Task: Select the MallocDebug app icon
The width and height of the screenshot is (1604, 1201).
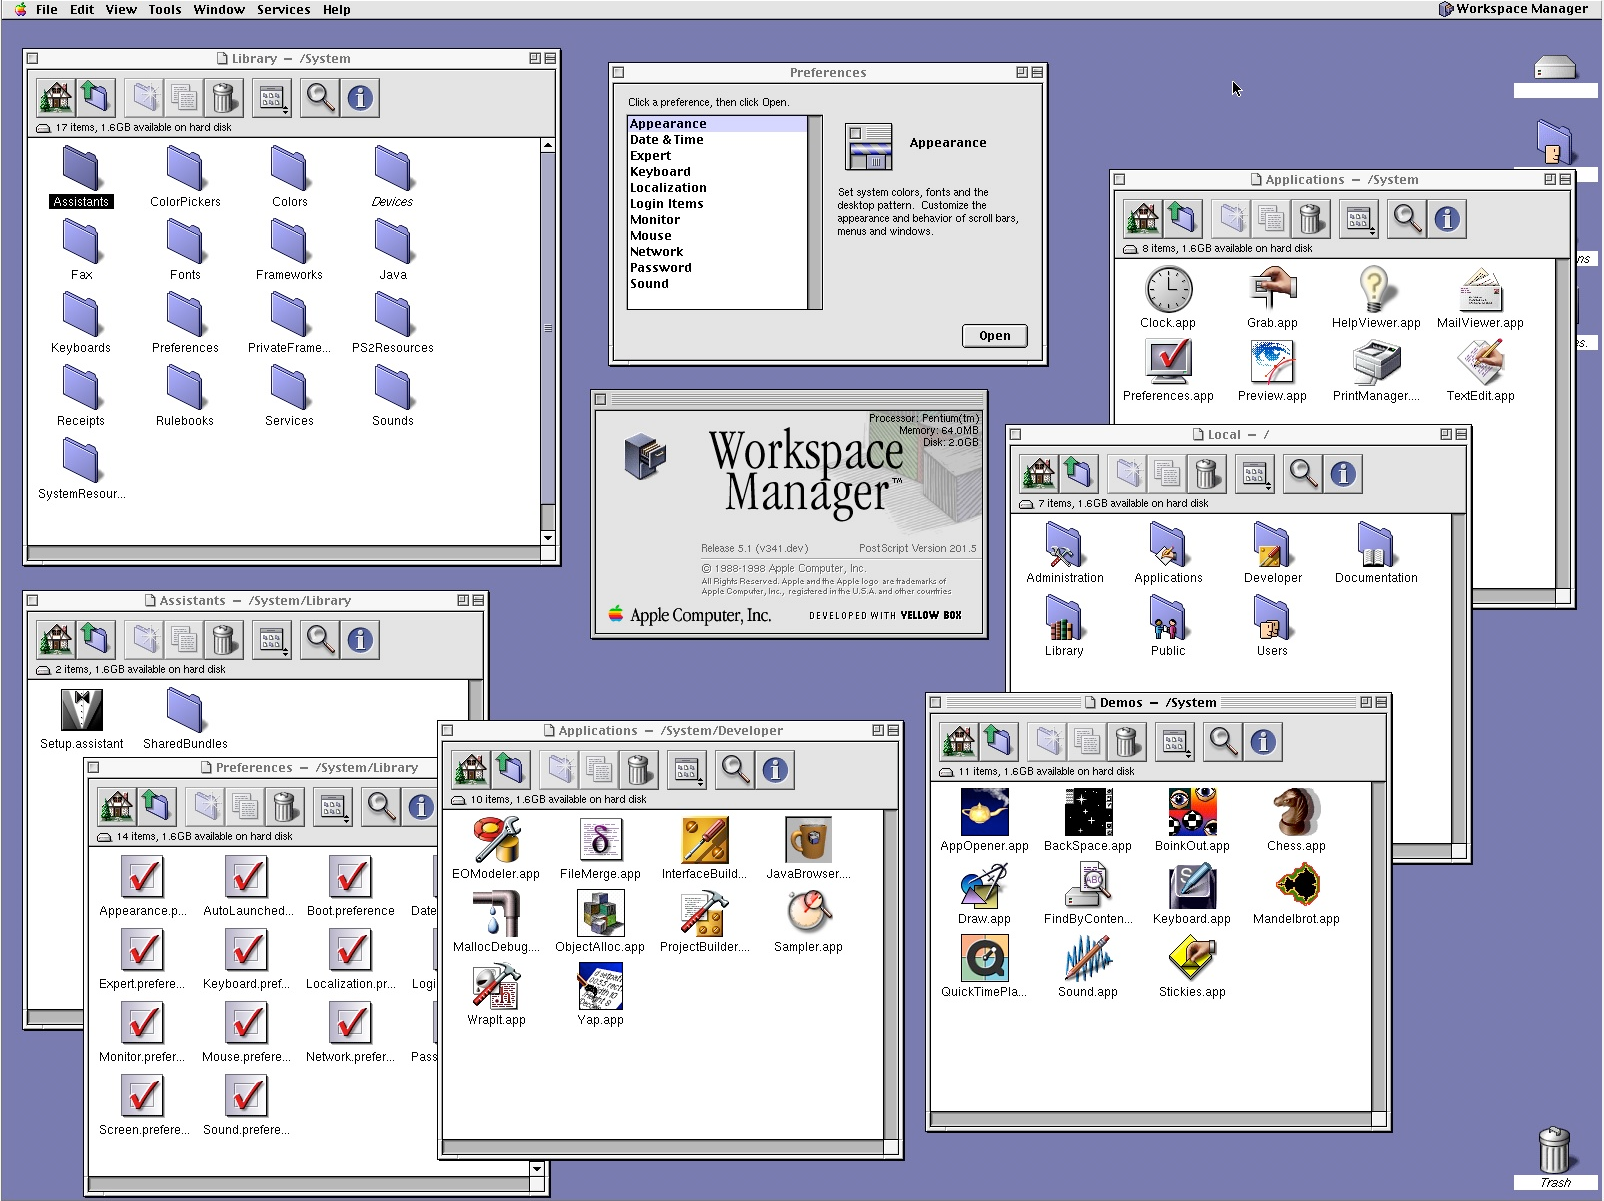Action: coord(496,913)
